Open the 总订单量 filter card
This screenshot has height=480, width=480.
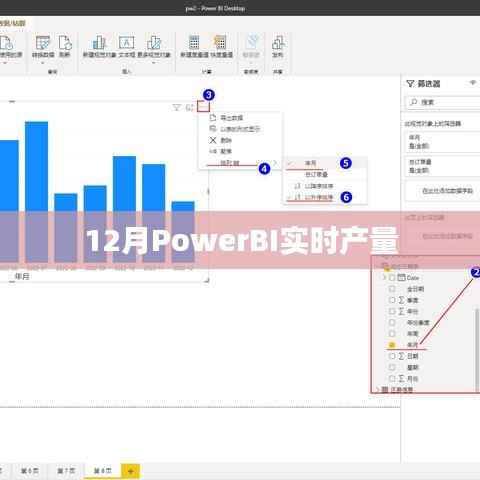click(442, 166)
